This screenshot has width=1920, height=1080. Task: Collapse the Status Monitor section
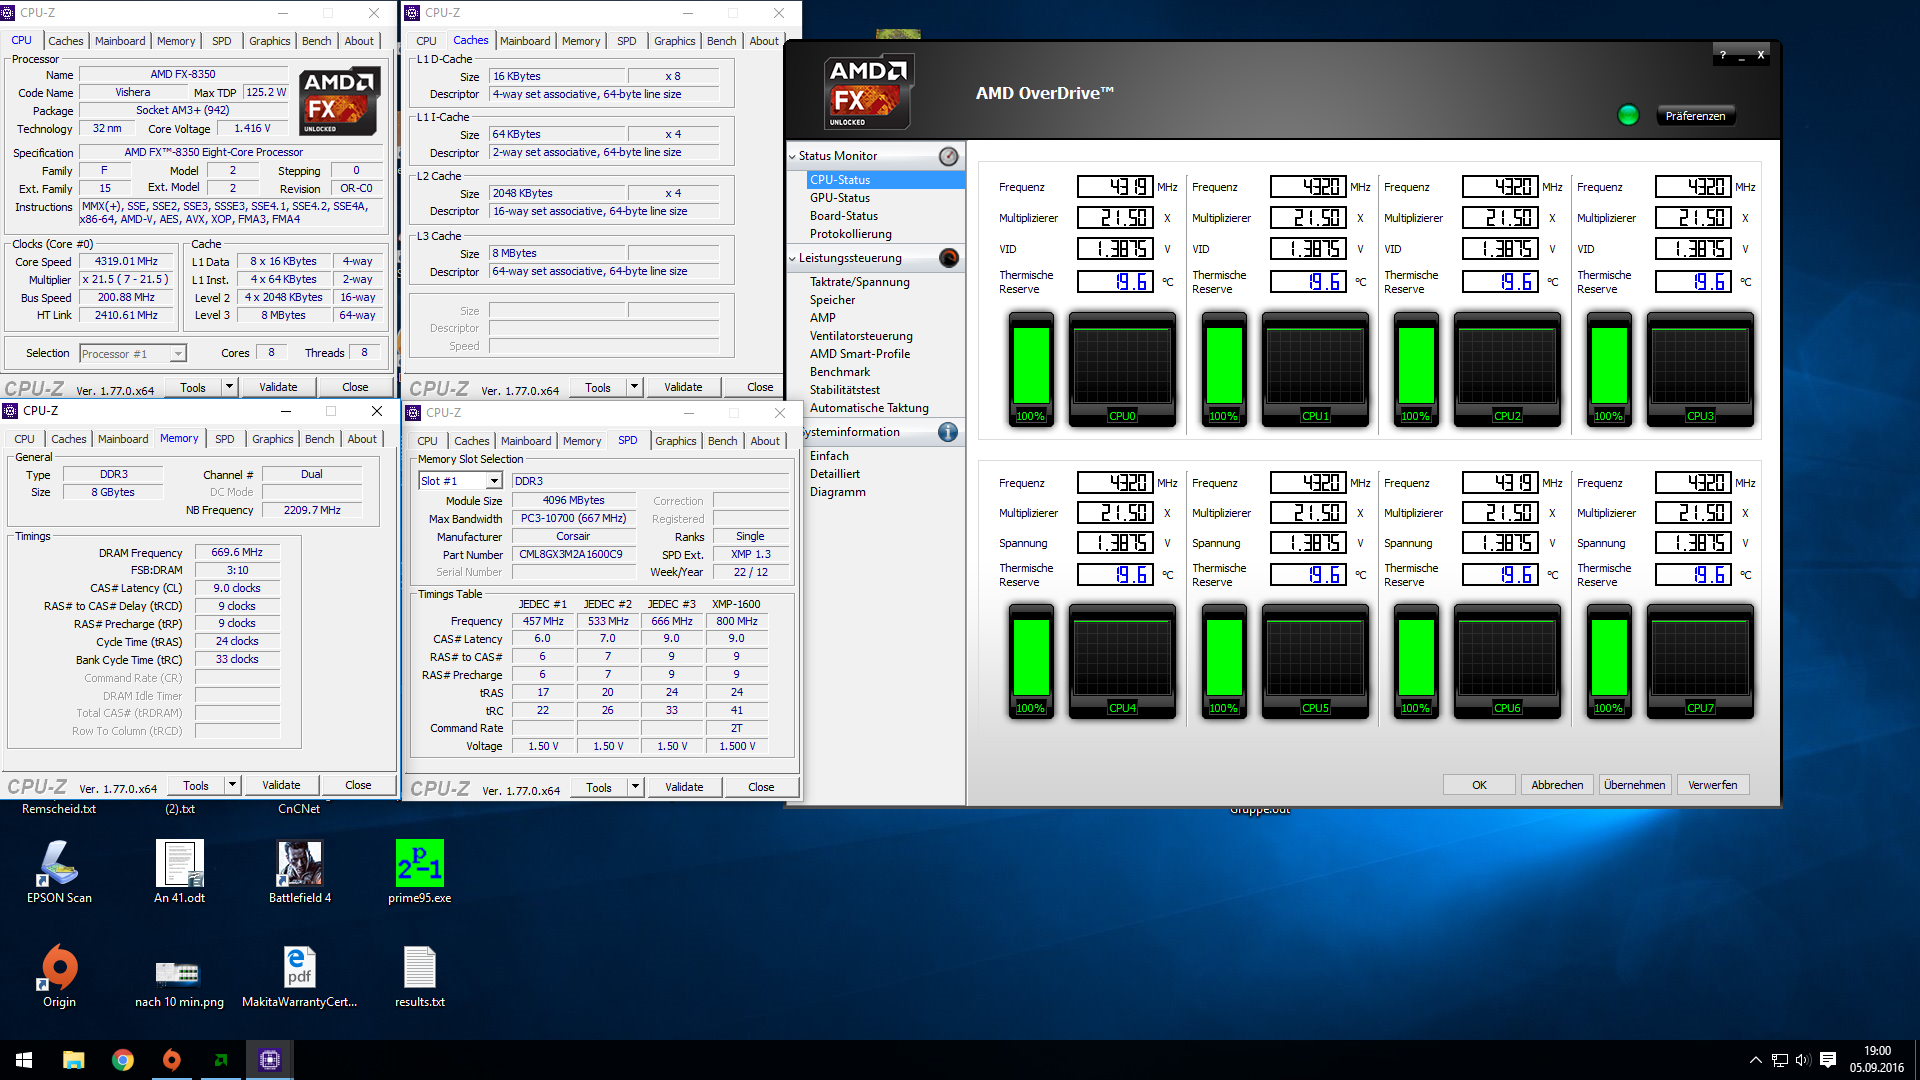click(x=792, y=156)
